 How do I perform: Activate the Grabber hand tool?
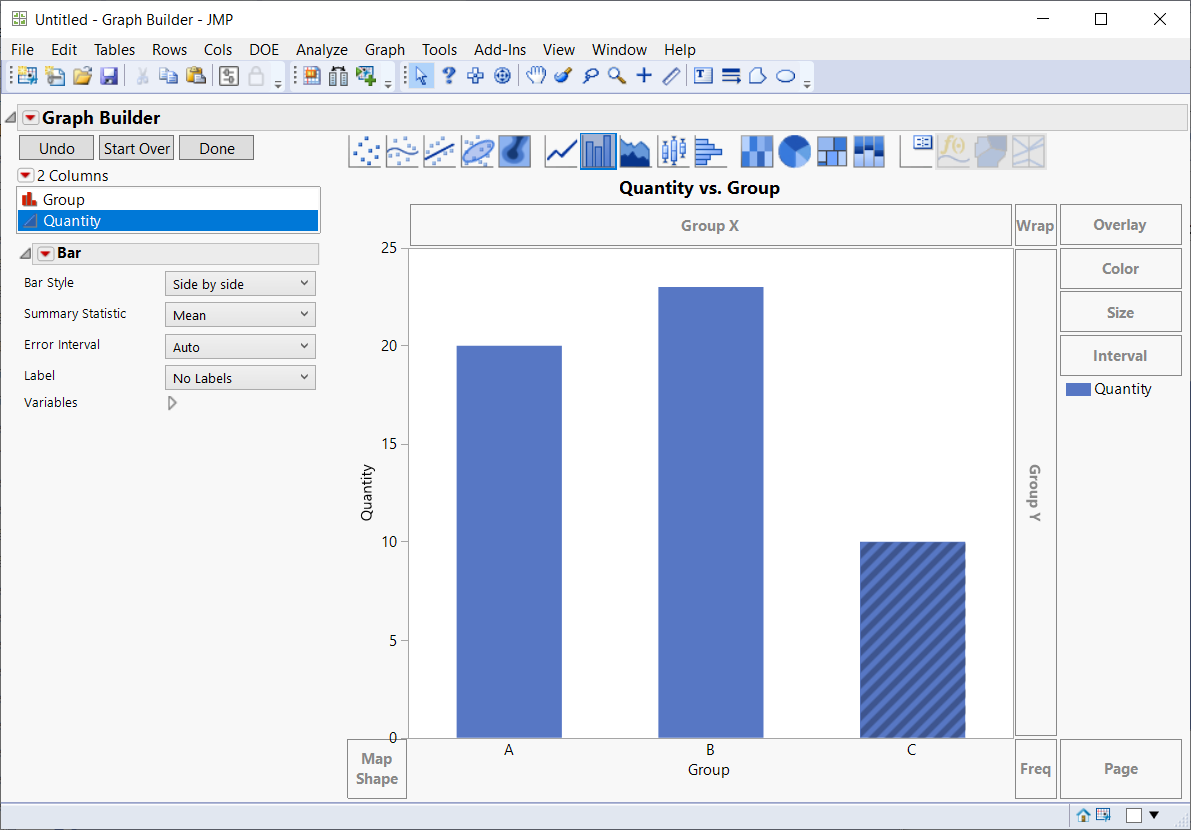[x=536, y=75]
